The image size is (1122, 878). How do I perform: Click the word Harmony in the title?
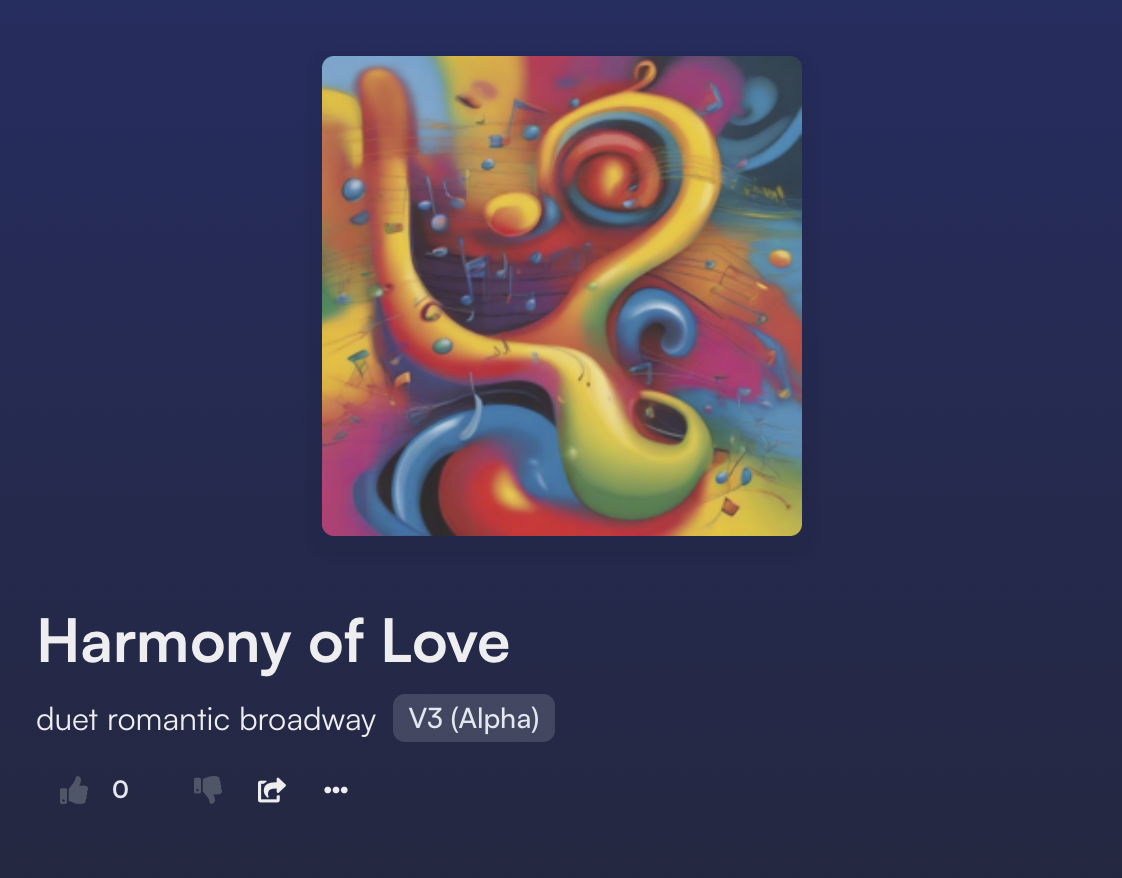click(x=164, y=643)
